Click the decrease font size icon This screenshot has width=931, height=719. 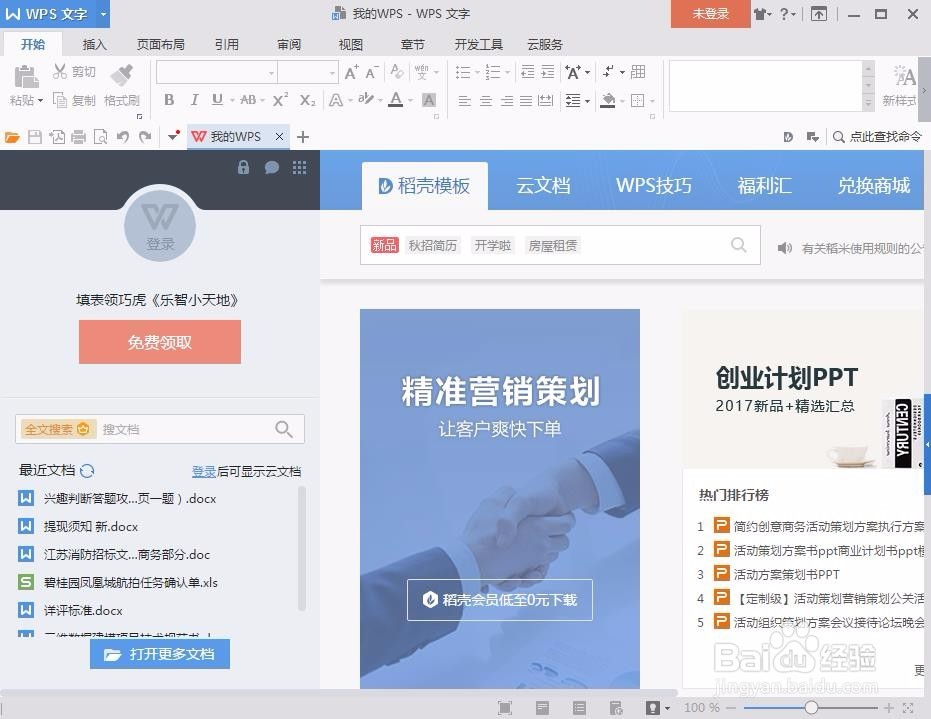372,72
